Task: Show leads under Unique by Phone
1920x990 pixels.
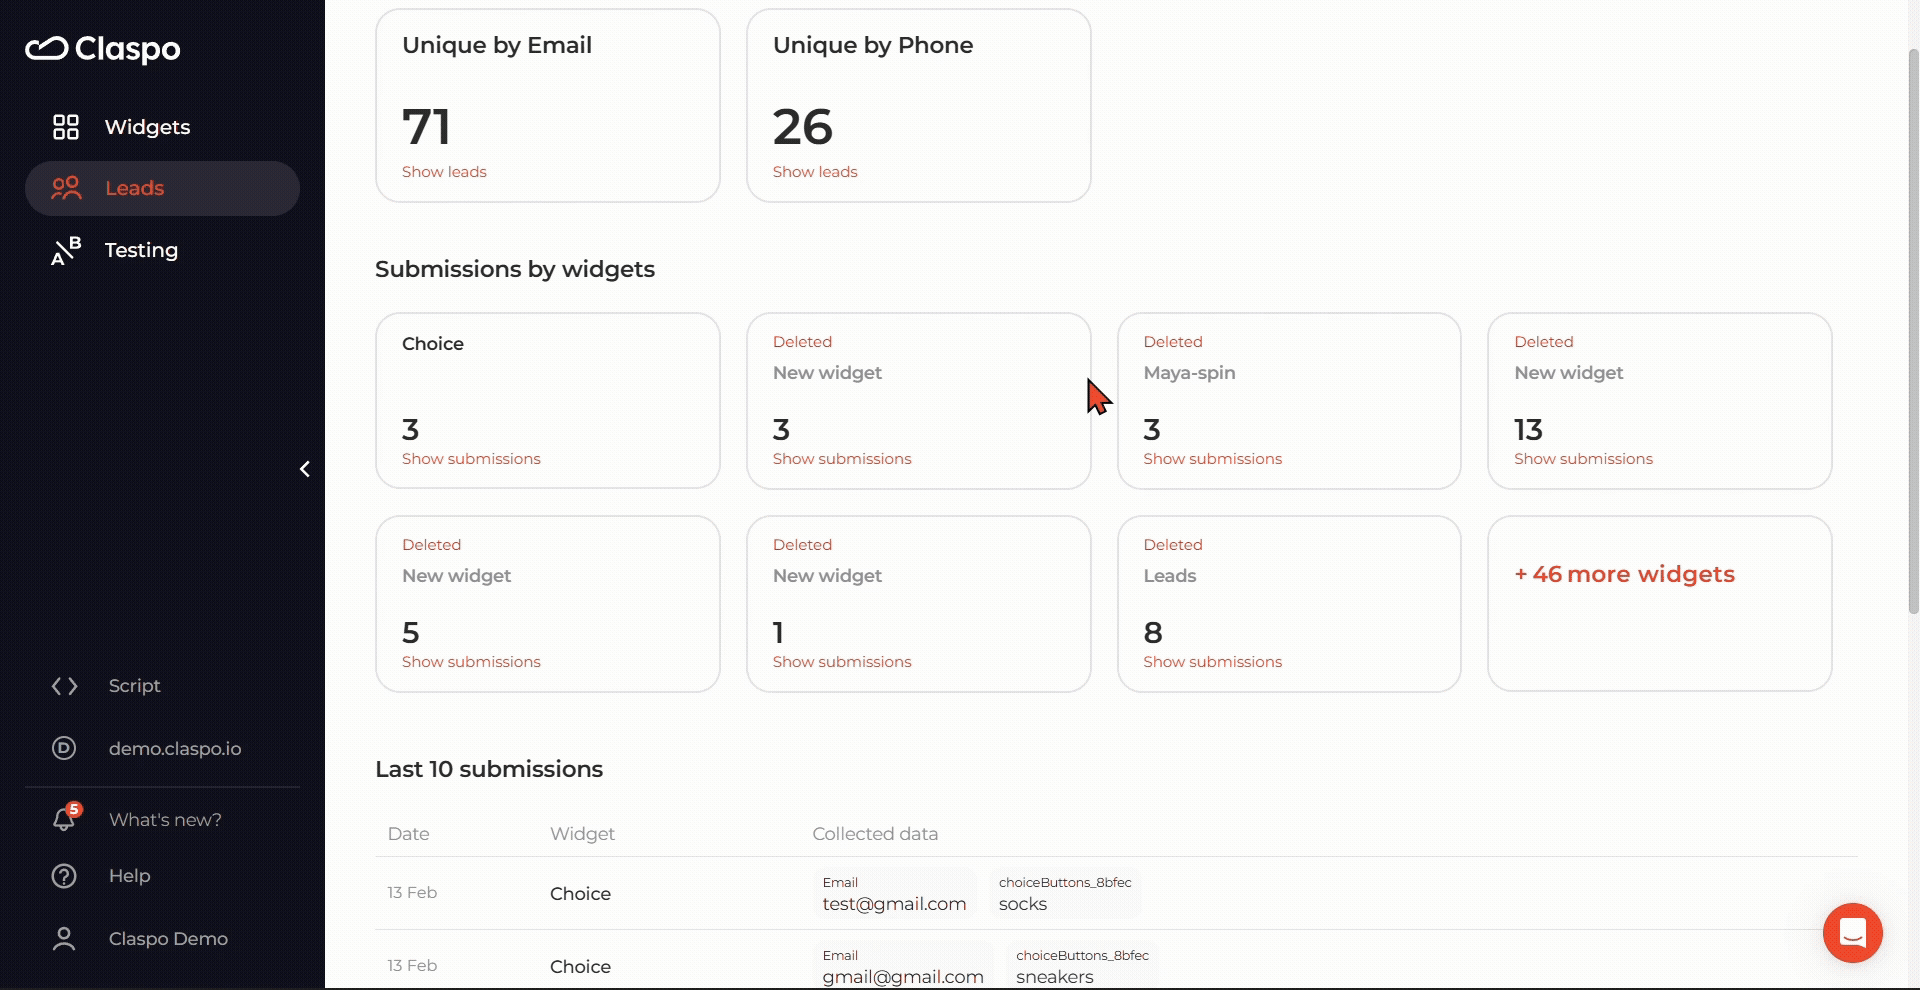Action: pyautogui.click(x=815, y=172)
